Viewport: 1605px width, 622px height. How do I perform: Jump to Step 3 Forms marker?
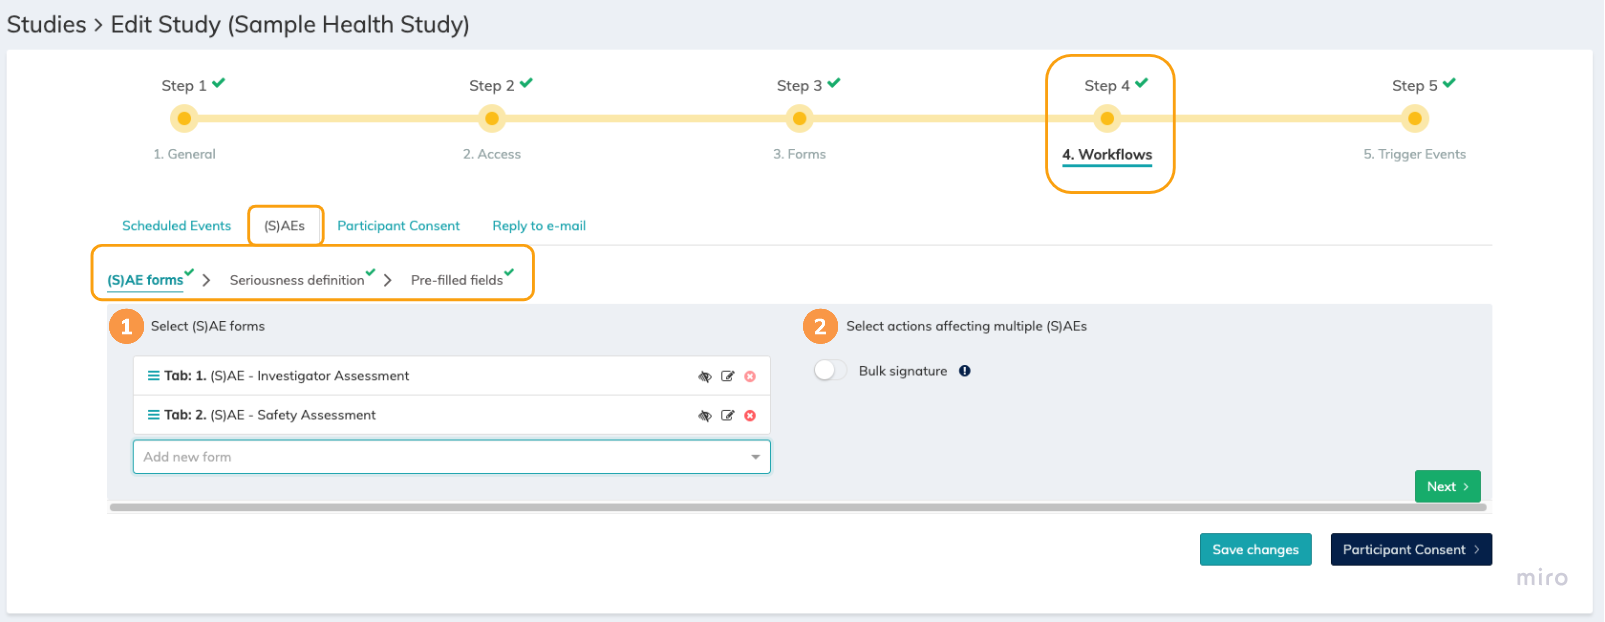pyautogui.click(x=799, y=119)
